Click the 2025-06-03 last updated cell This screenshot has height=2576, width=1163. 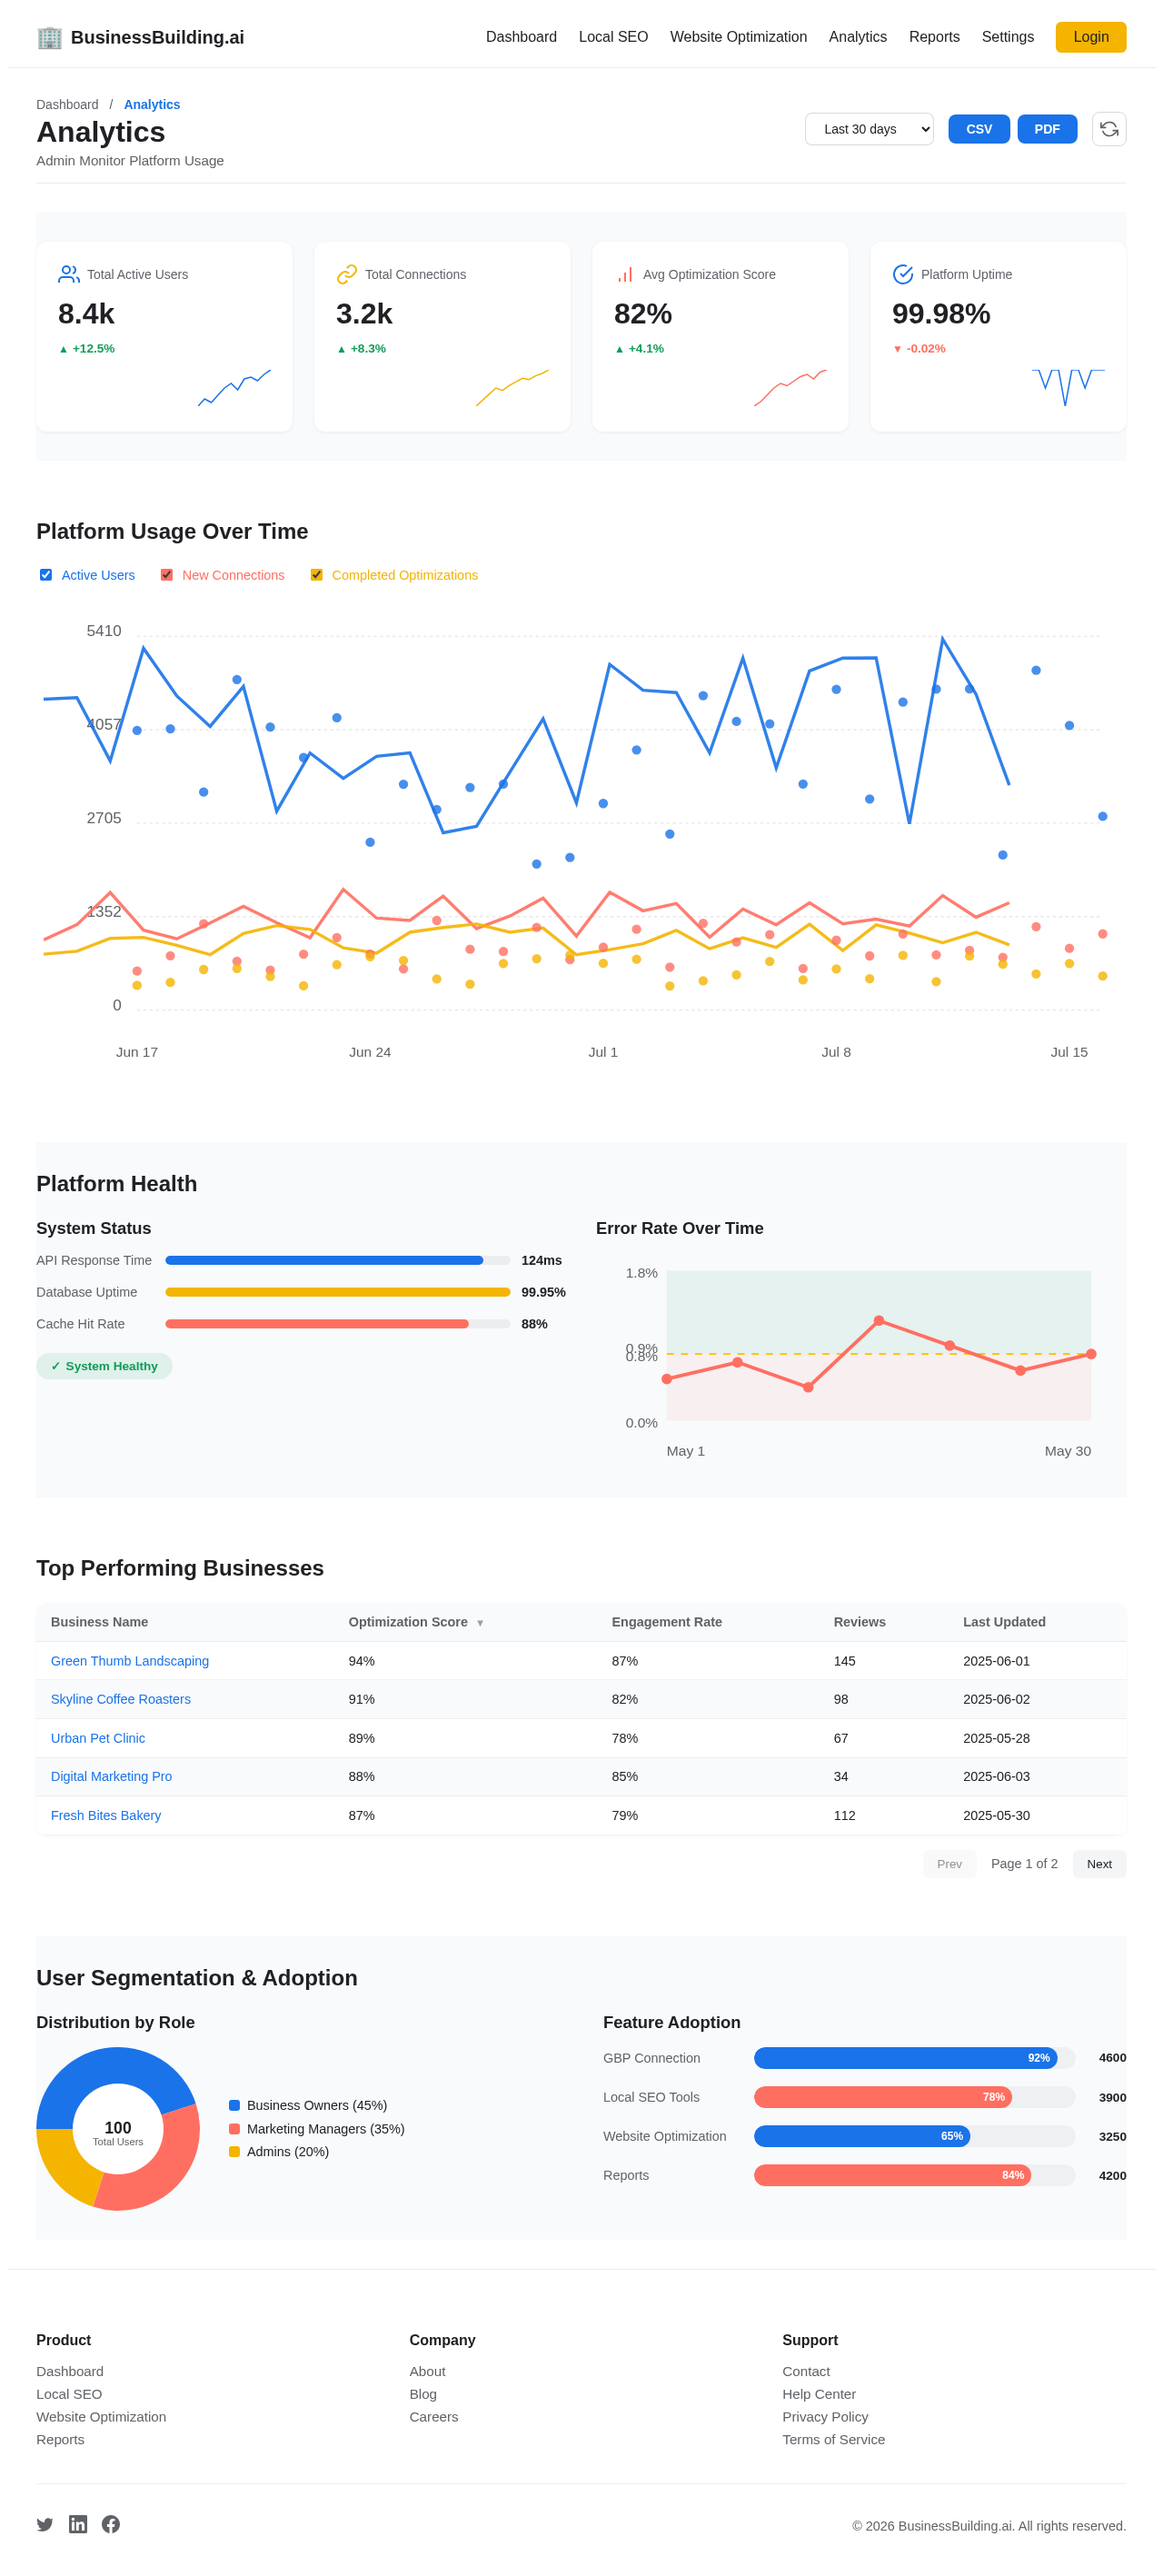click(996, 1776)
